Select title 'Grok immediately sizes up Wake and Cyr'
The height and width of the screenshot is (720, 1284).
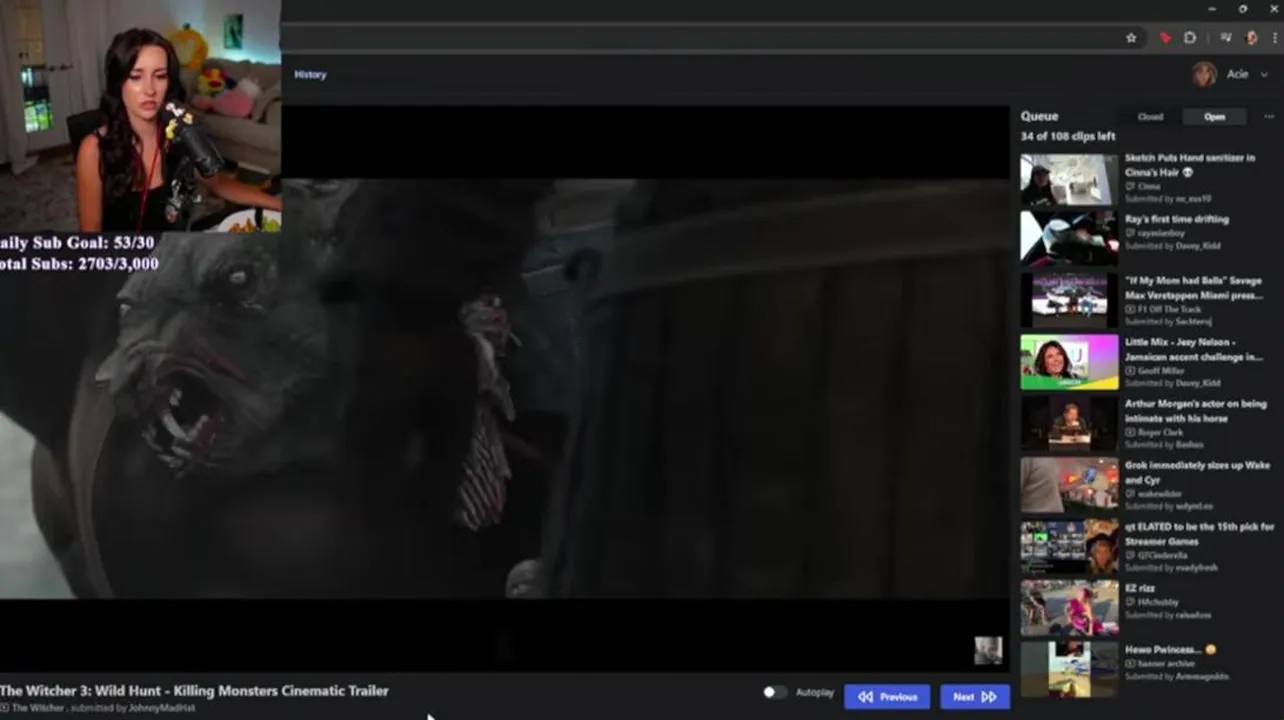tap(1198, 472)
